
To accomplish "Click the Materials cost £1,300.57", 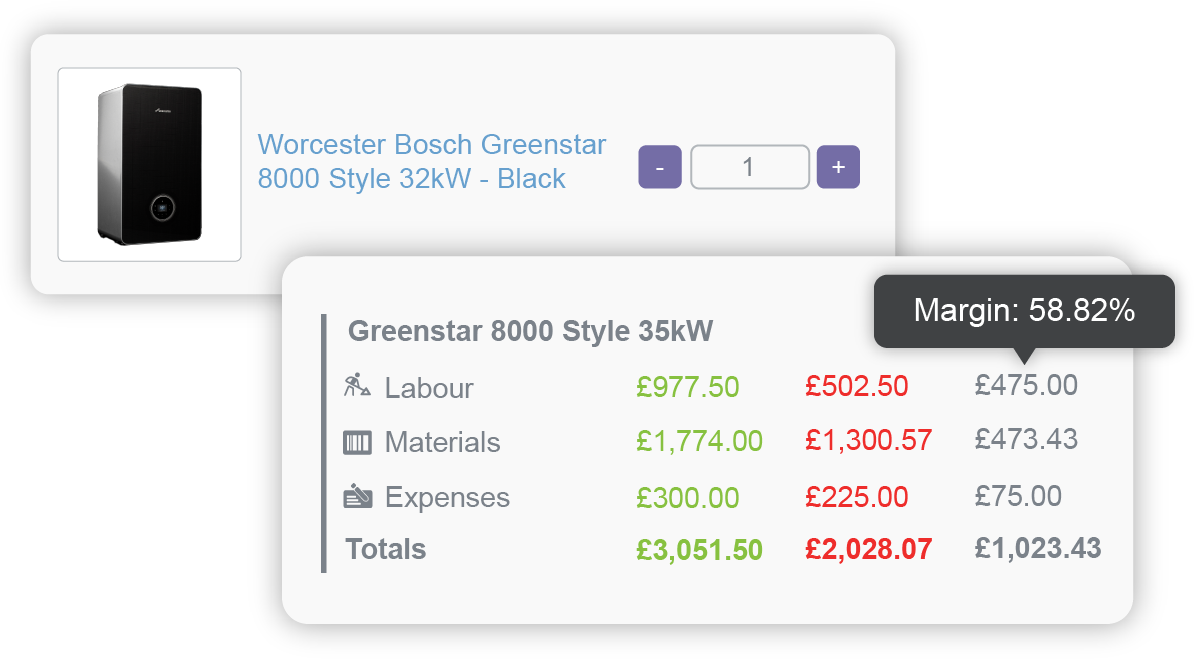I will pyautogui.click(x=869, y=440).
